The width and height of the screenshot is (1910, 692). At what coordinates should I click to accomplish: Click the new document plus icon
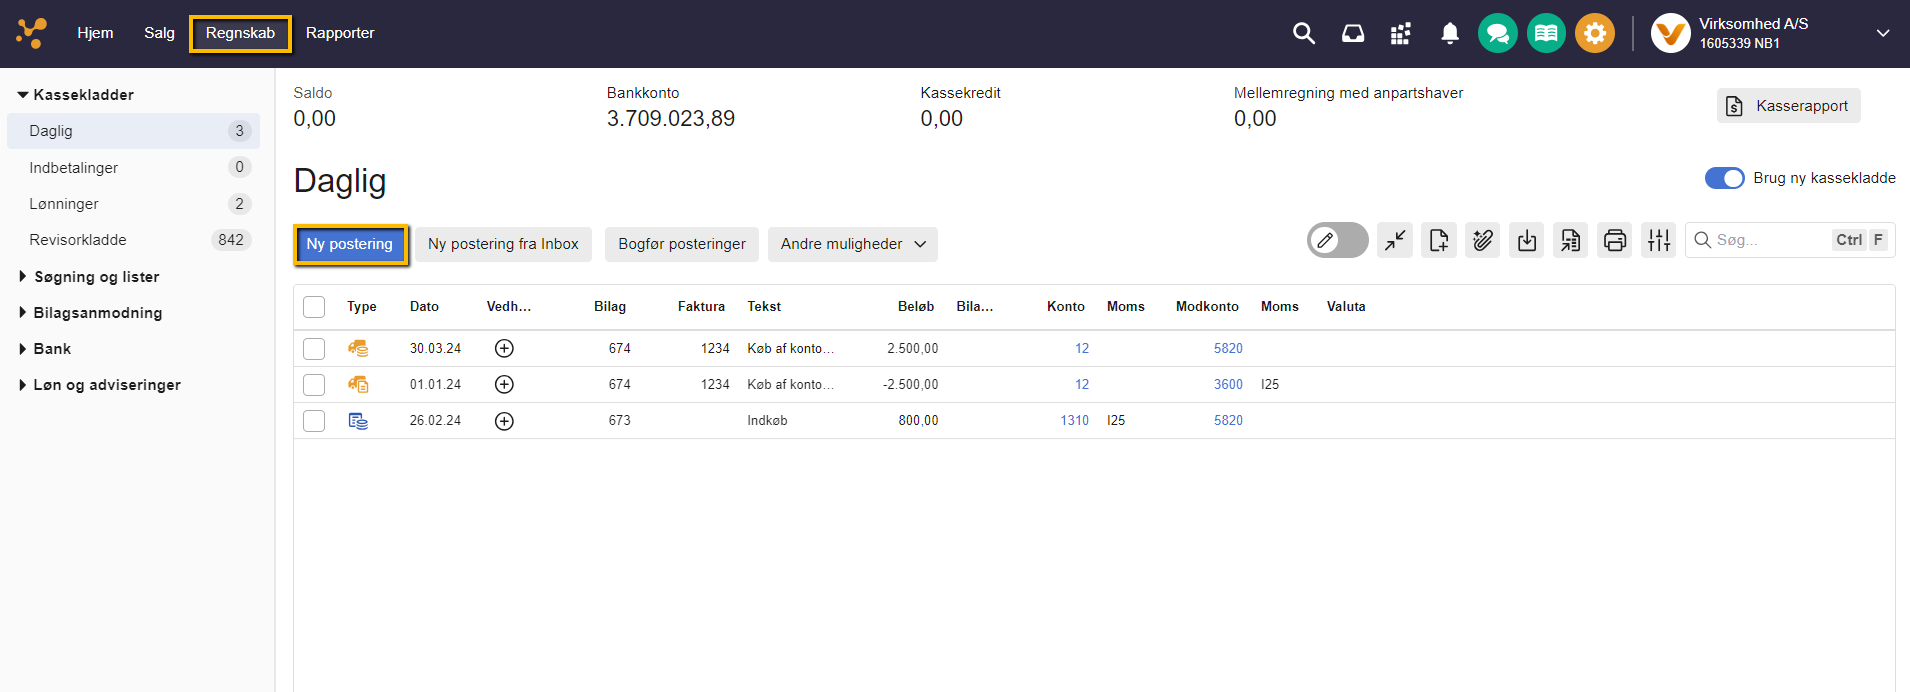coord(1438,240)
